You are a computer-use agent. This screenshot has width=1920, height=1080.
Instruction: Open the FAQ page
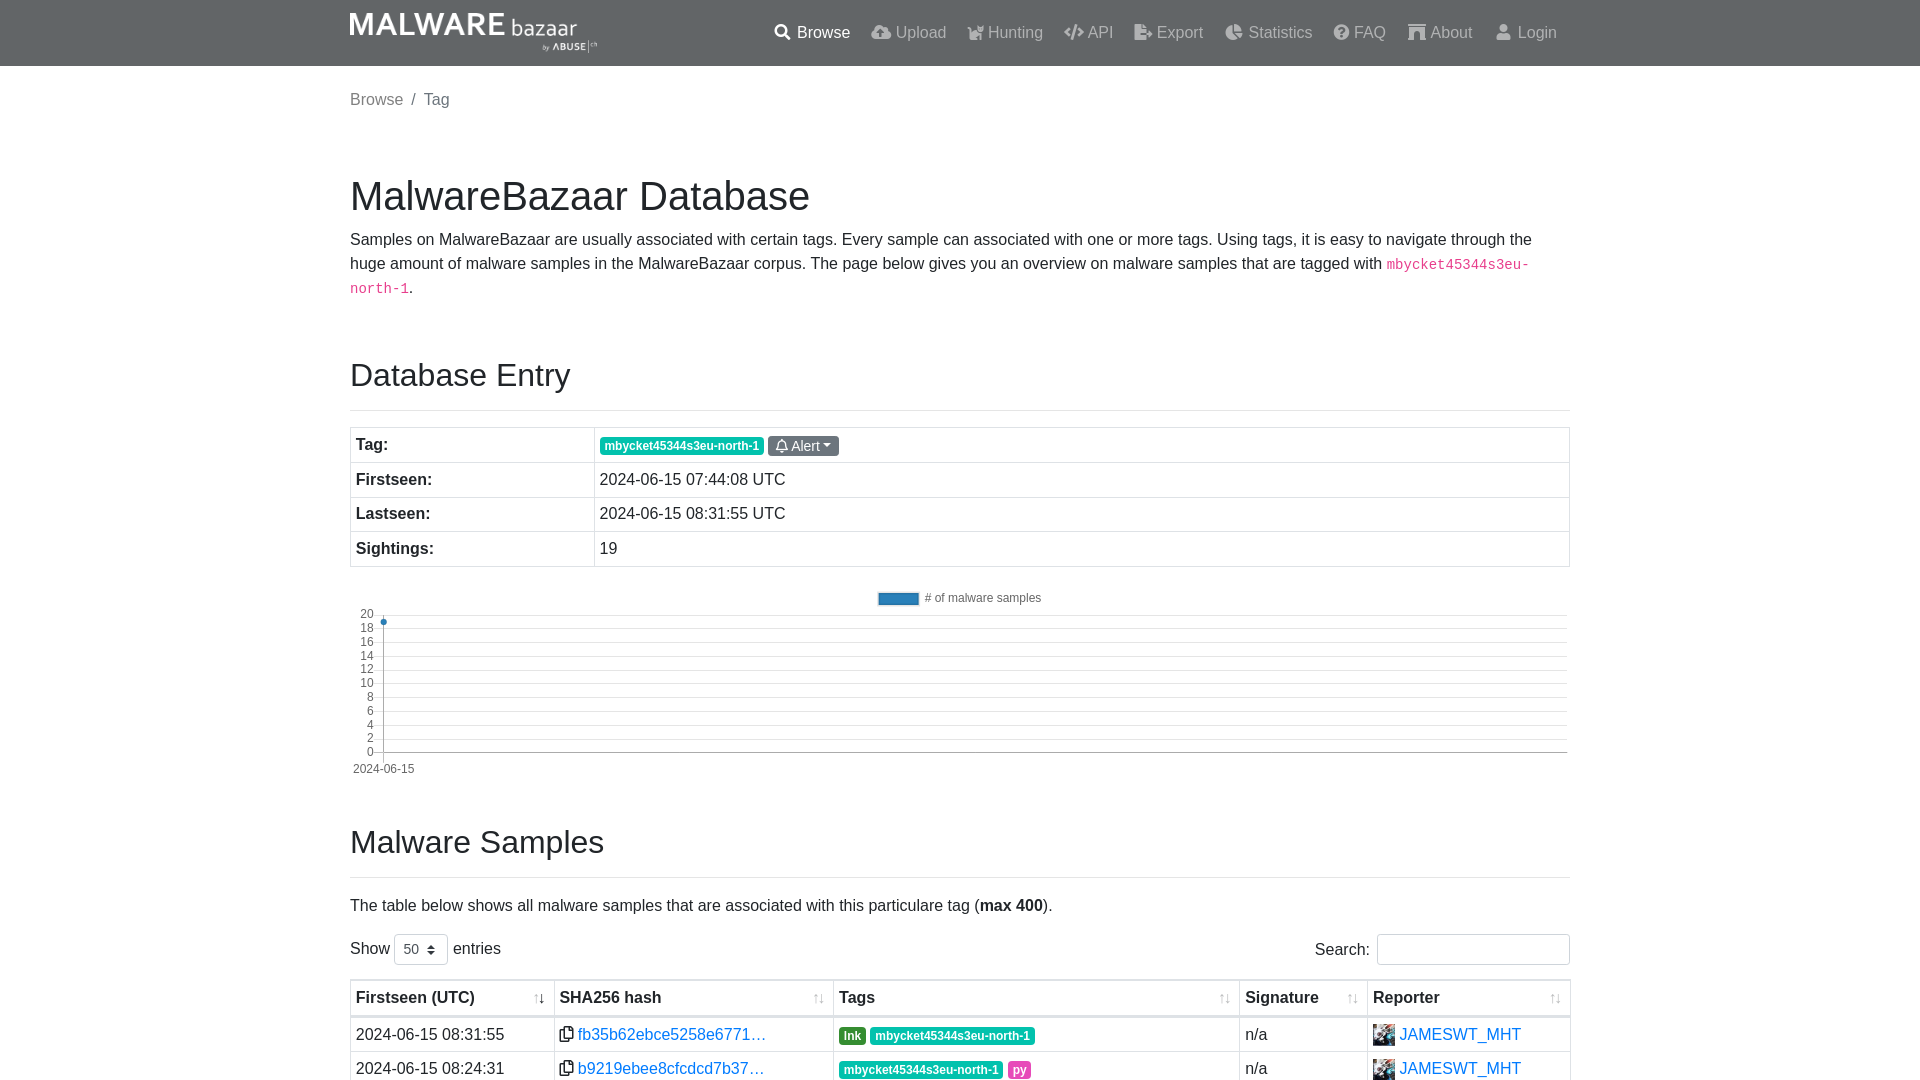pos(1359,33)
